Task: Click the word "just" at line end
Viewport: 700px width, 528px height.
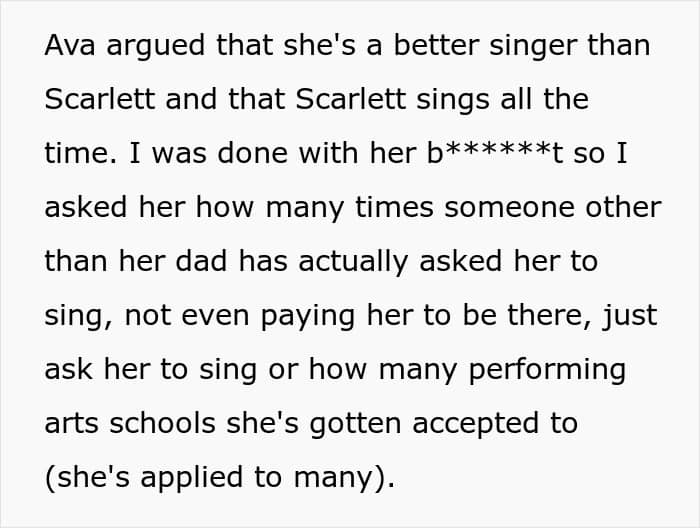Action: [x=630, y=318]
